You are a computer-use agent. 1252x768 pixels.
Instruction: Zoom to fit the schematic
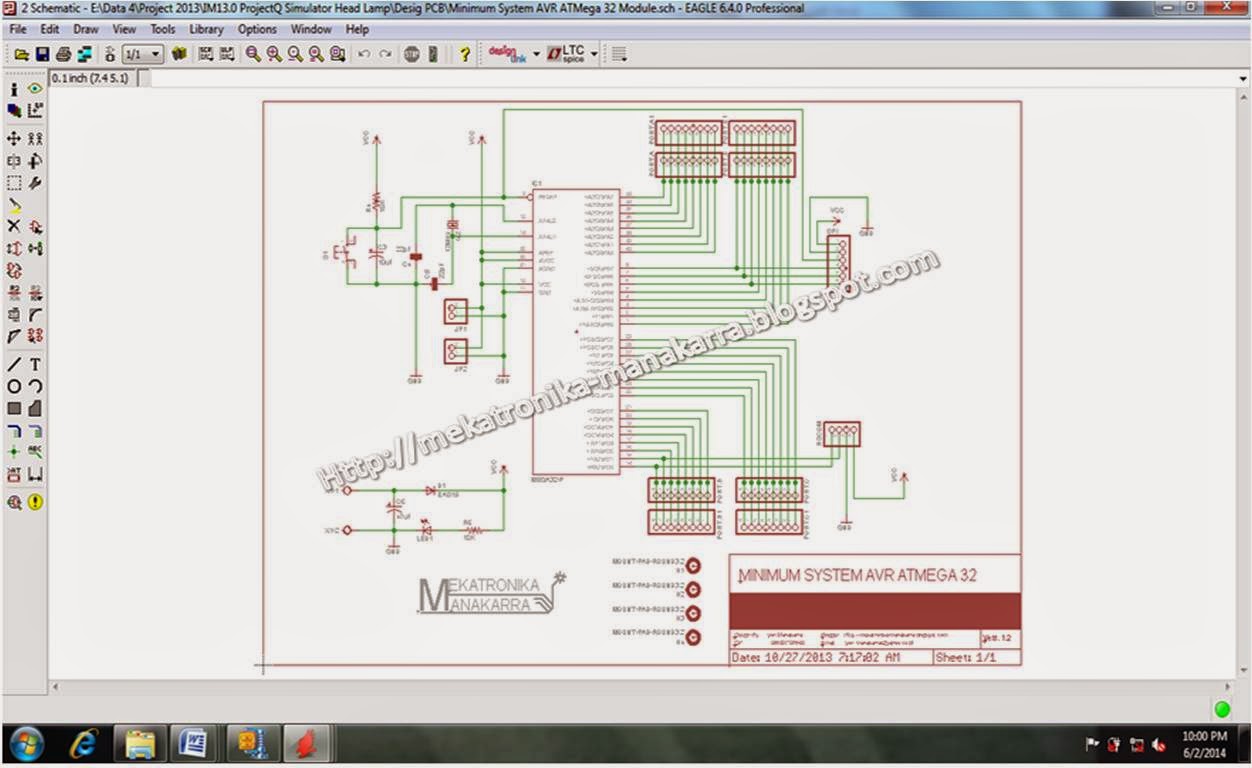click(250, 54)
